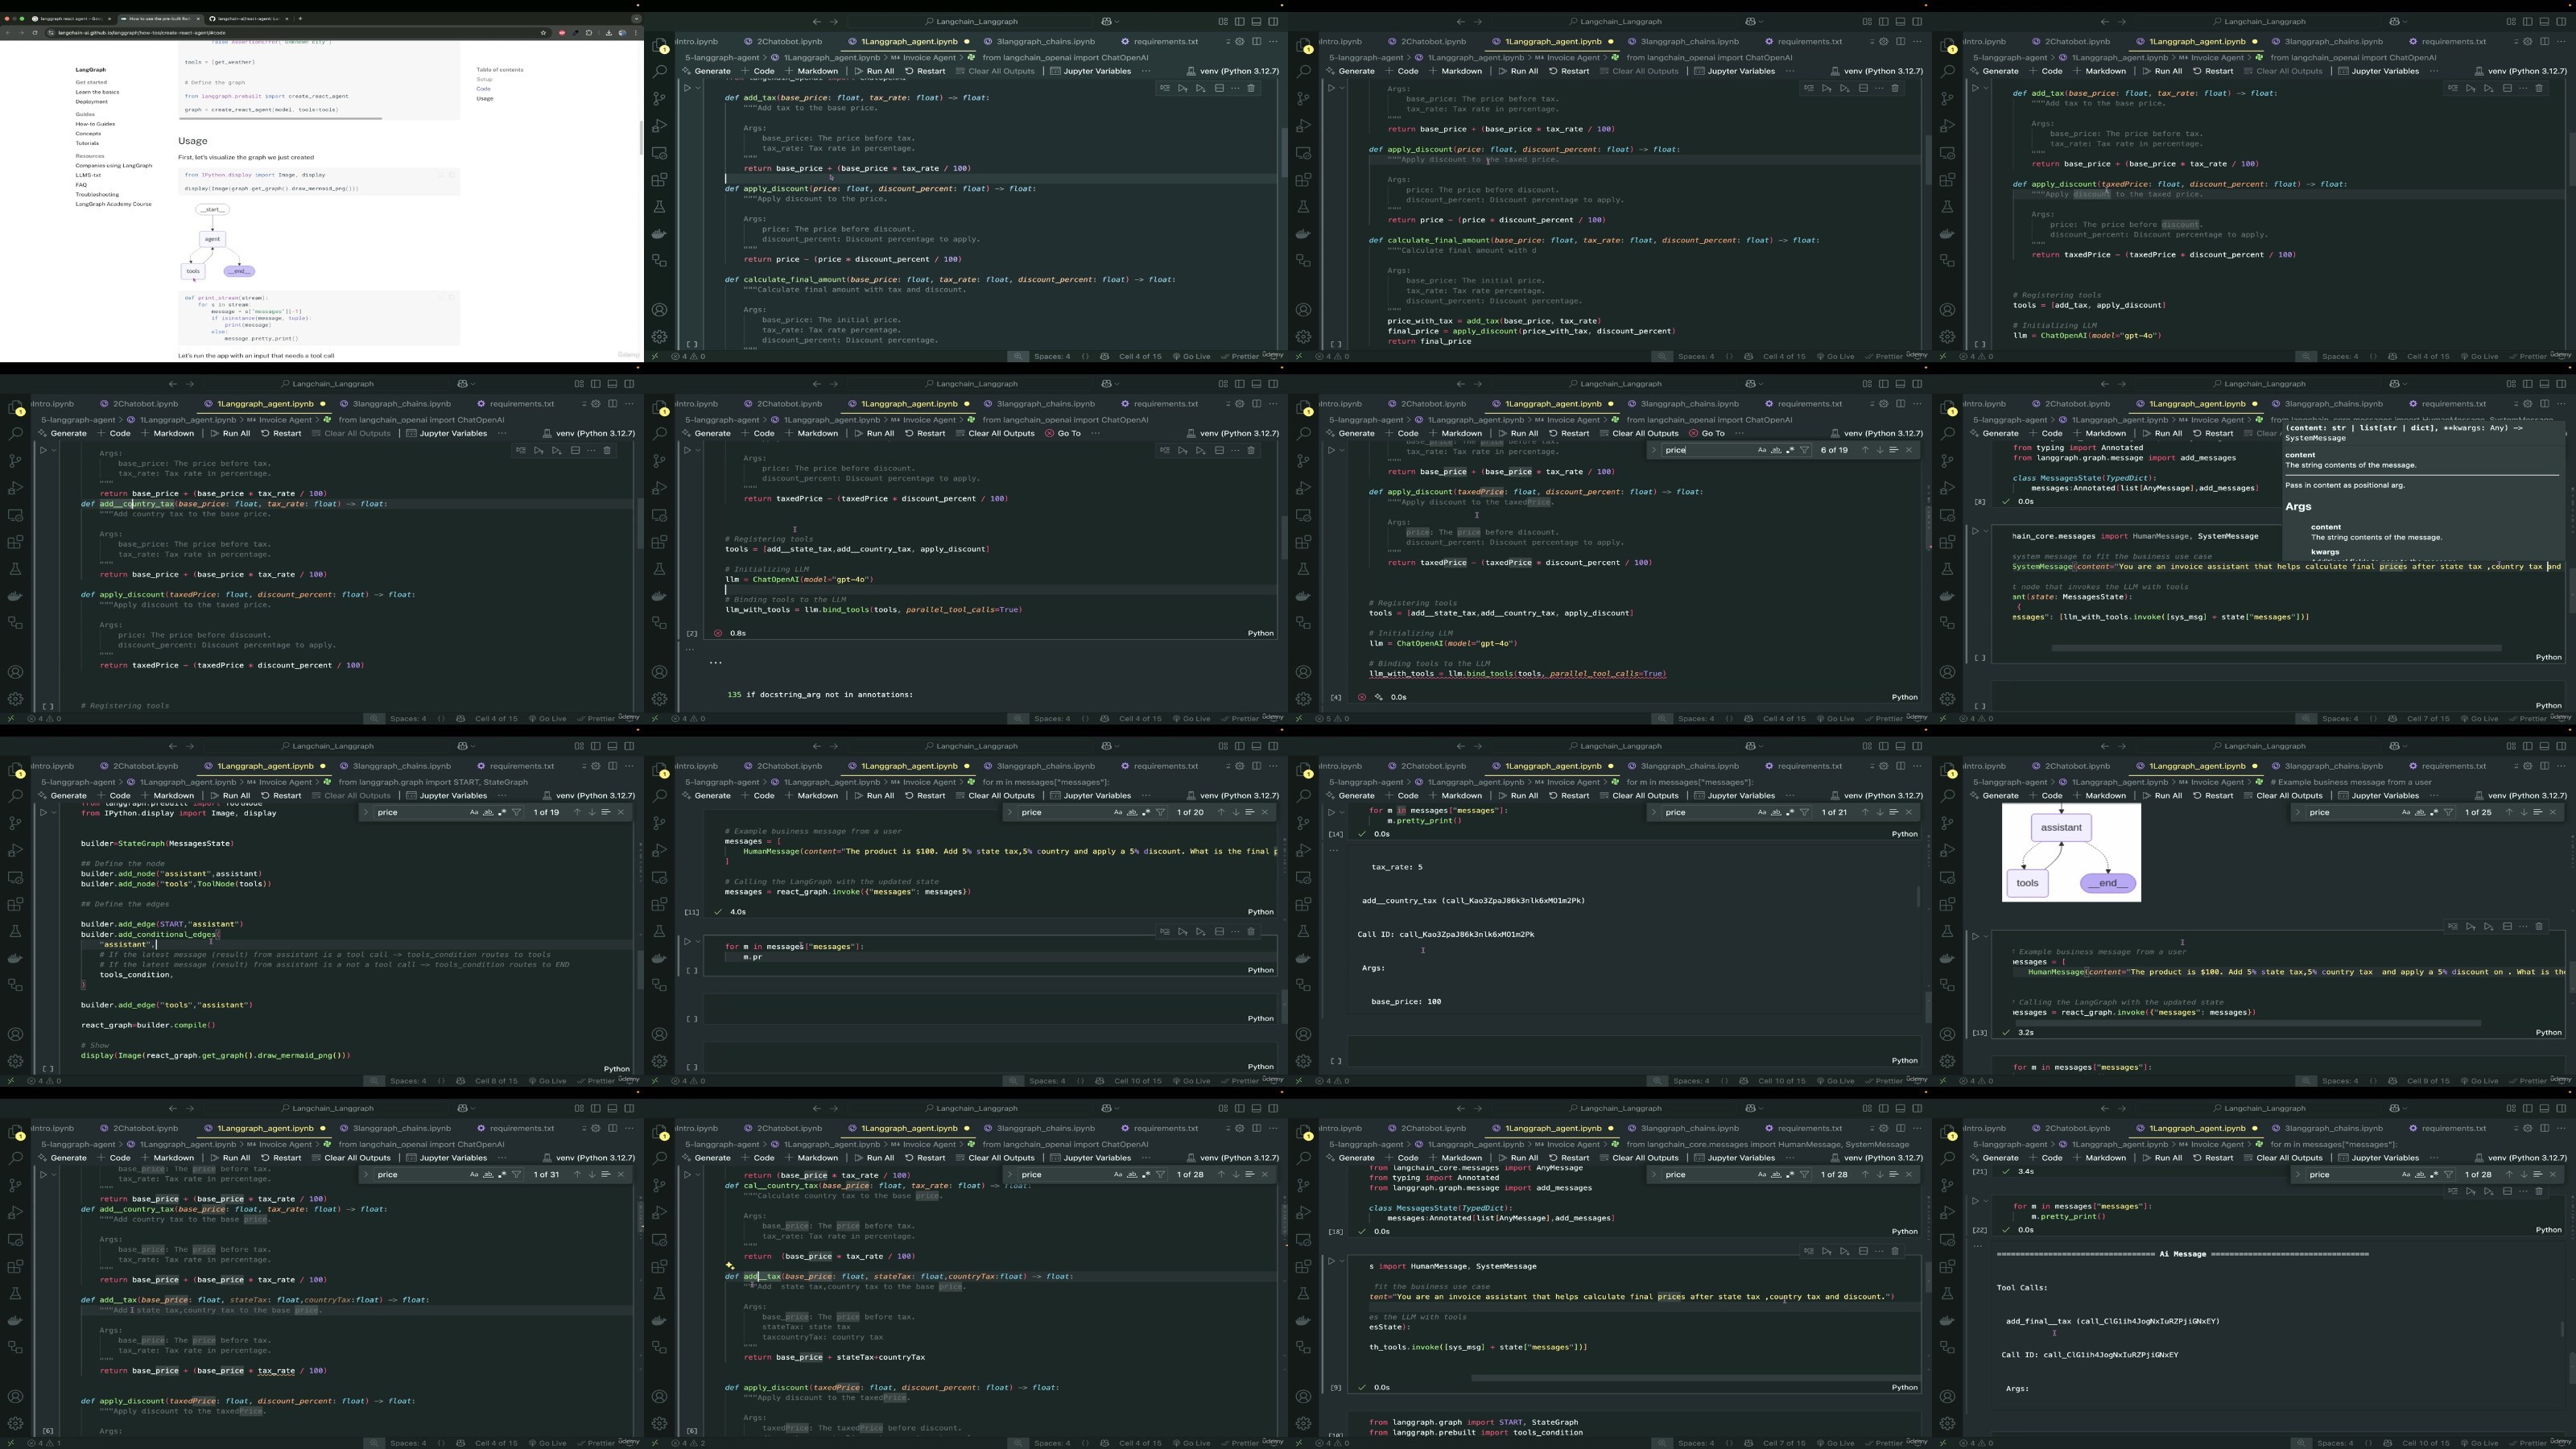Open Search view in the '6 of 19' window
The height and width of the screenshot is (1449, 2576).
1303,434
